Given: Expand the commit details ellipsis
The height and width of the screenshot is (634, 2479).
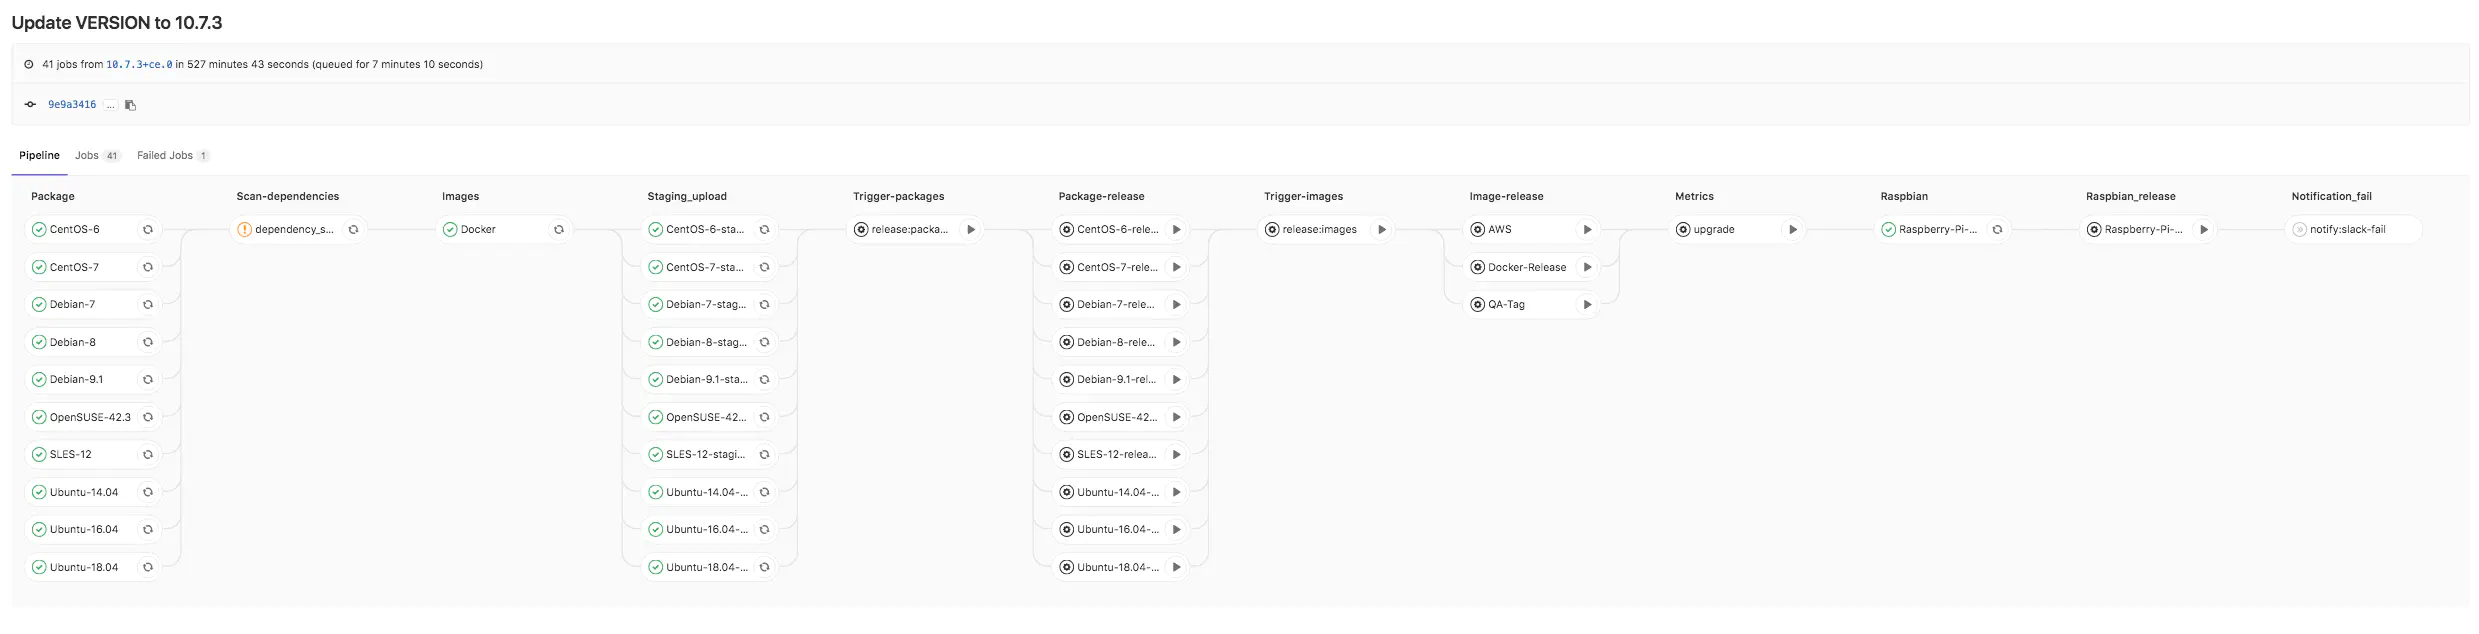Looking at the screenshot, I should tap(110, 105).
